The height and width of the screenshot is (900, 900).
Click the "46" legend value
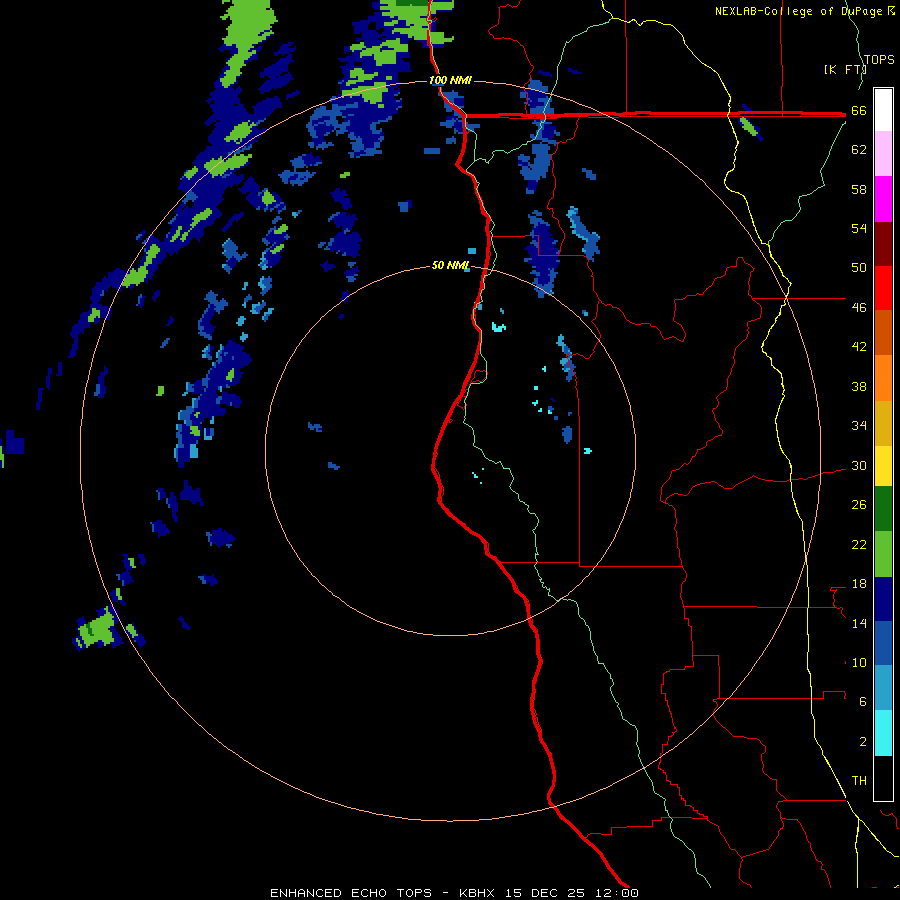tap(859, 308)
